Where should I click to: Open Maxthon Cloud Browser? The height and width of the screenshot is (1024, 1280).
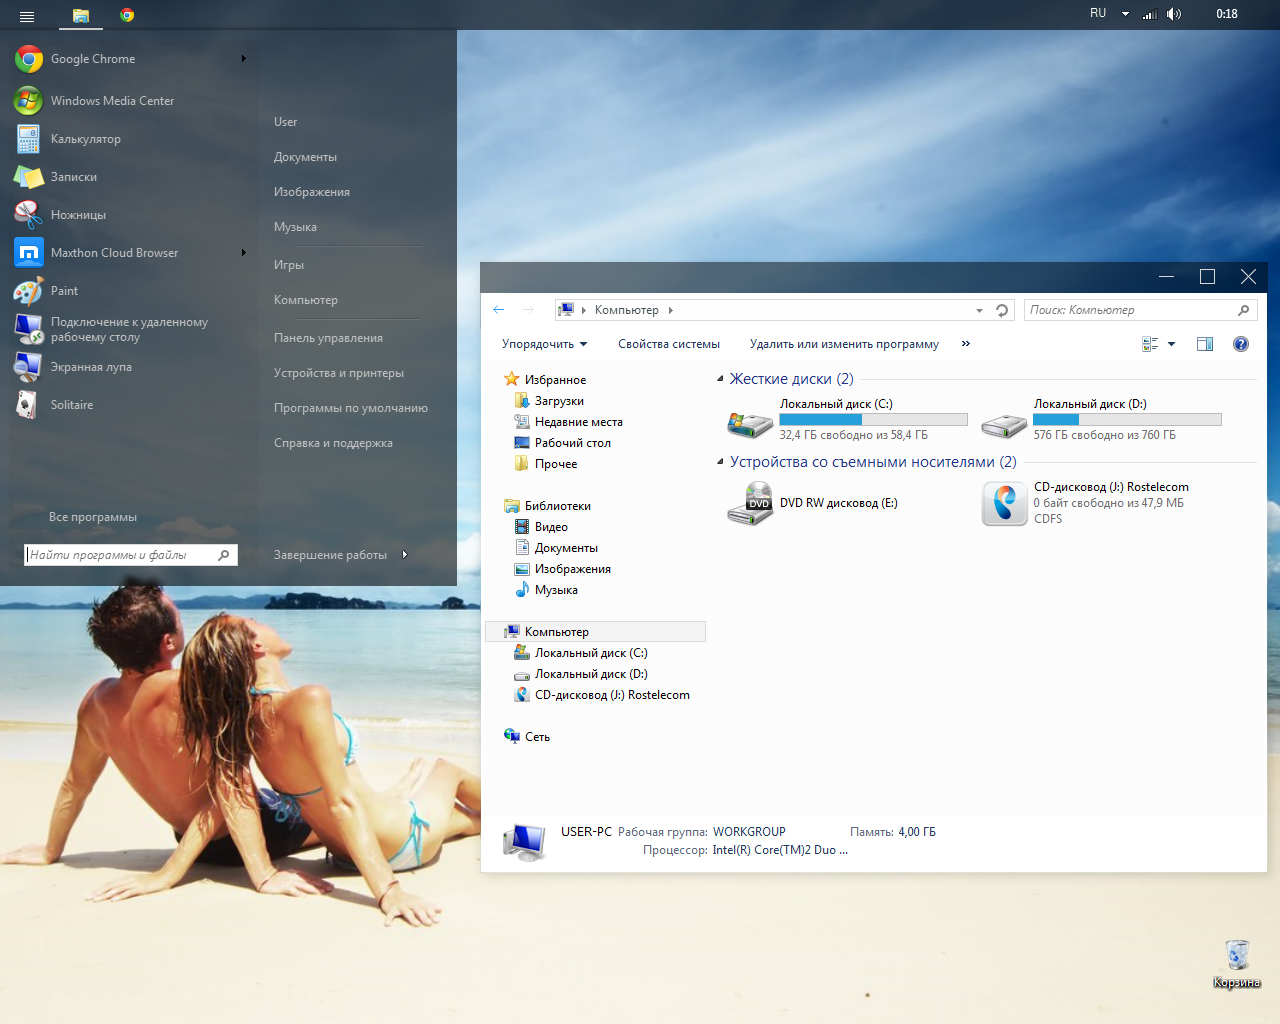114,253
